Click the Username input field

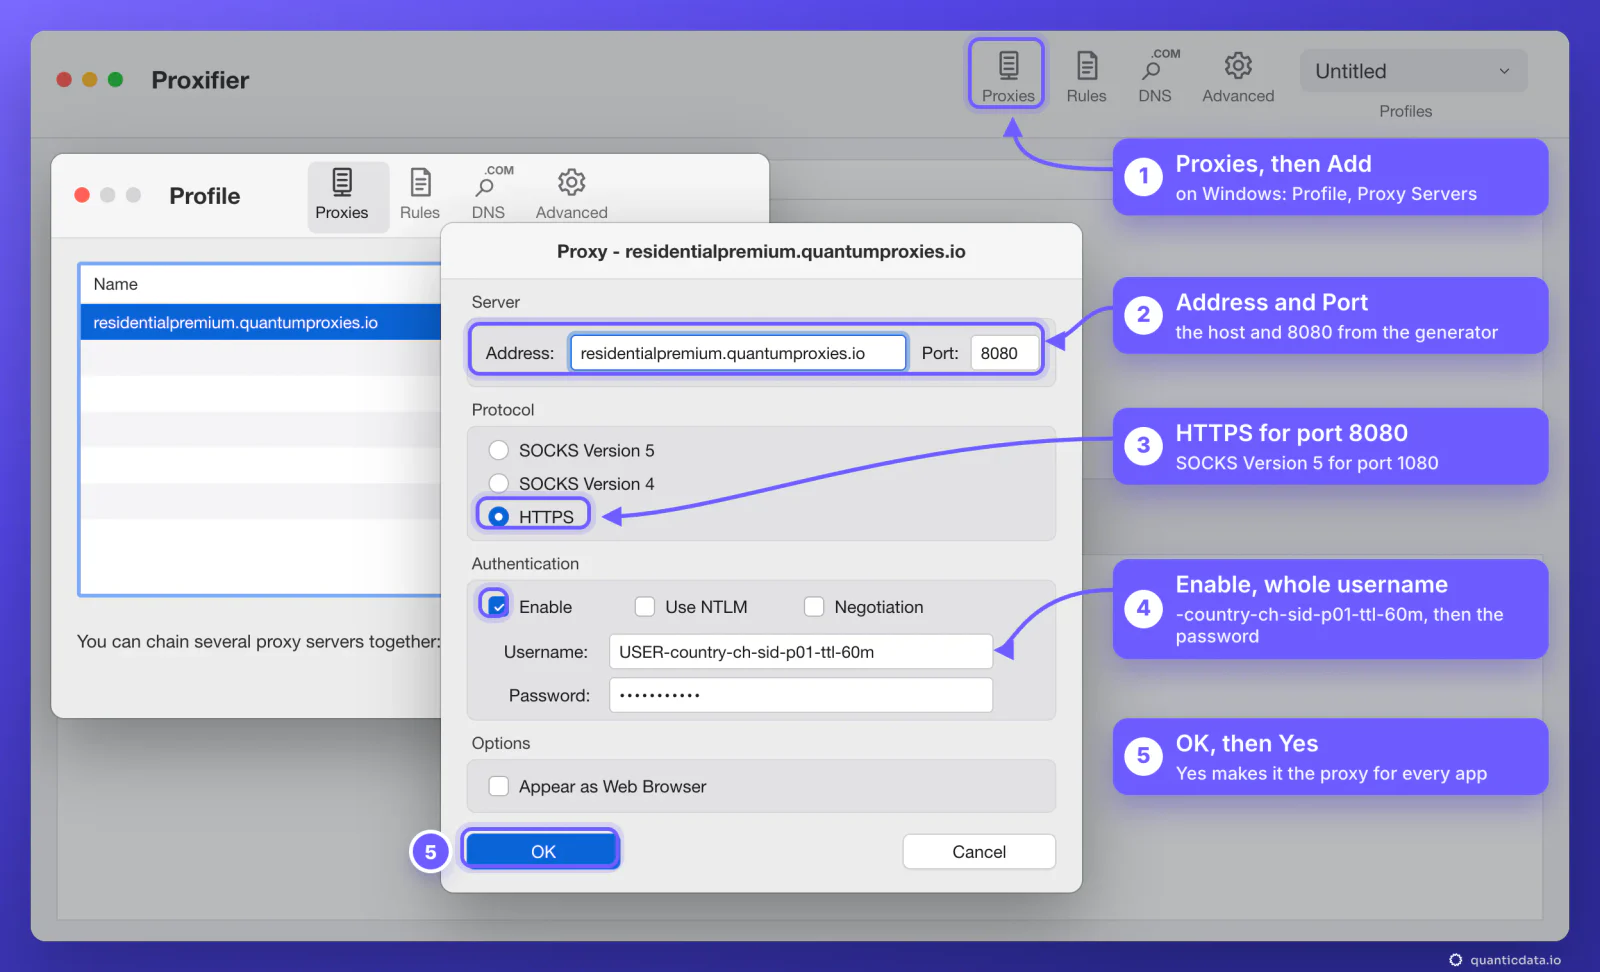pos(801,652)
